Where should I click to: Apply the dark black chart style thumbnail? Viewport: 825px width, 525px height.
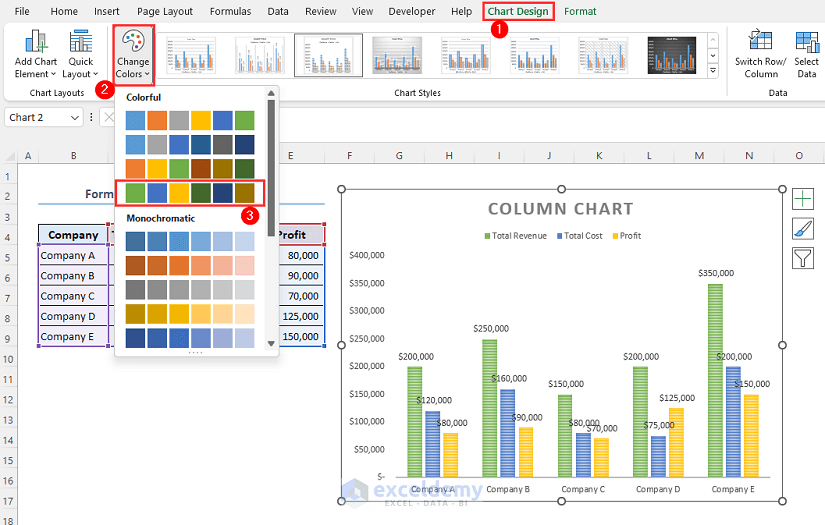(x=672, y=55)
